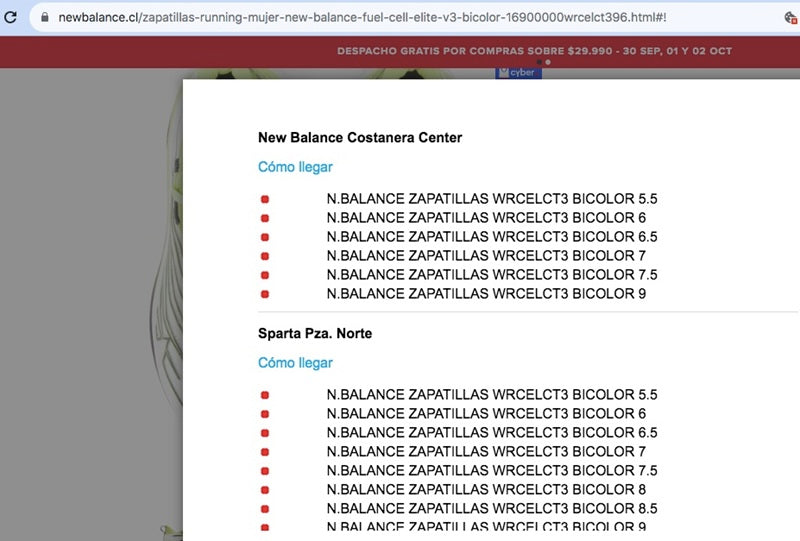The width and height of the screenshot is (800, 541).
Task: Click the cyber badge above the popup
Action: tap(518, 72)
